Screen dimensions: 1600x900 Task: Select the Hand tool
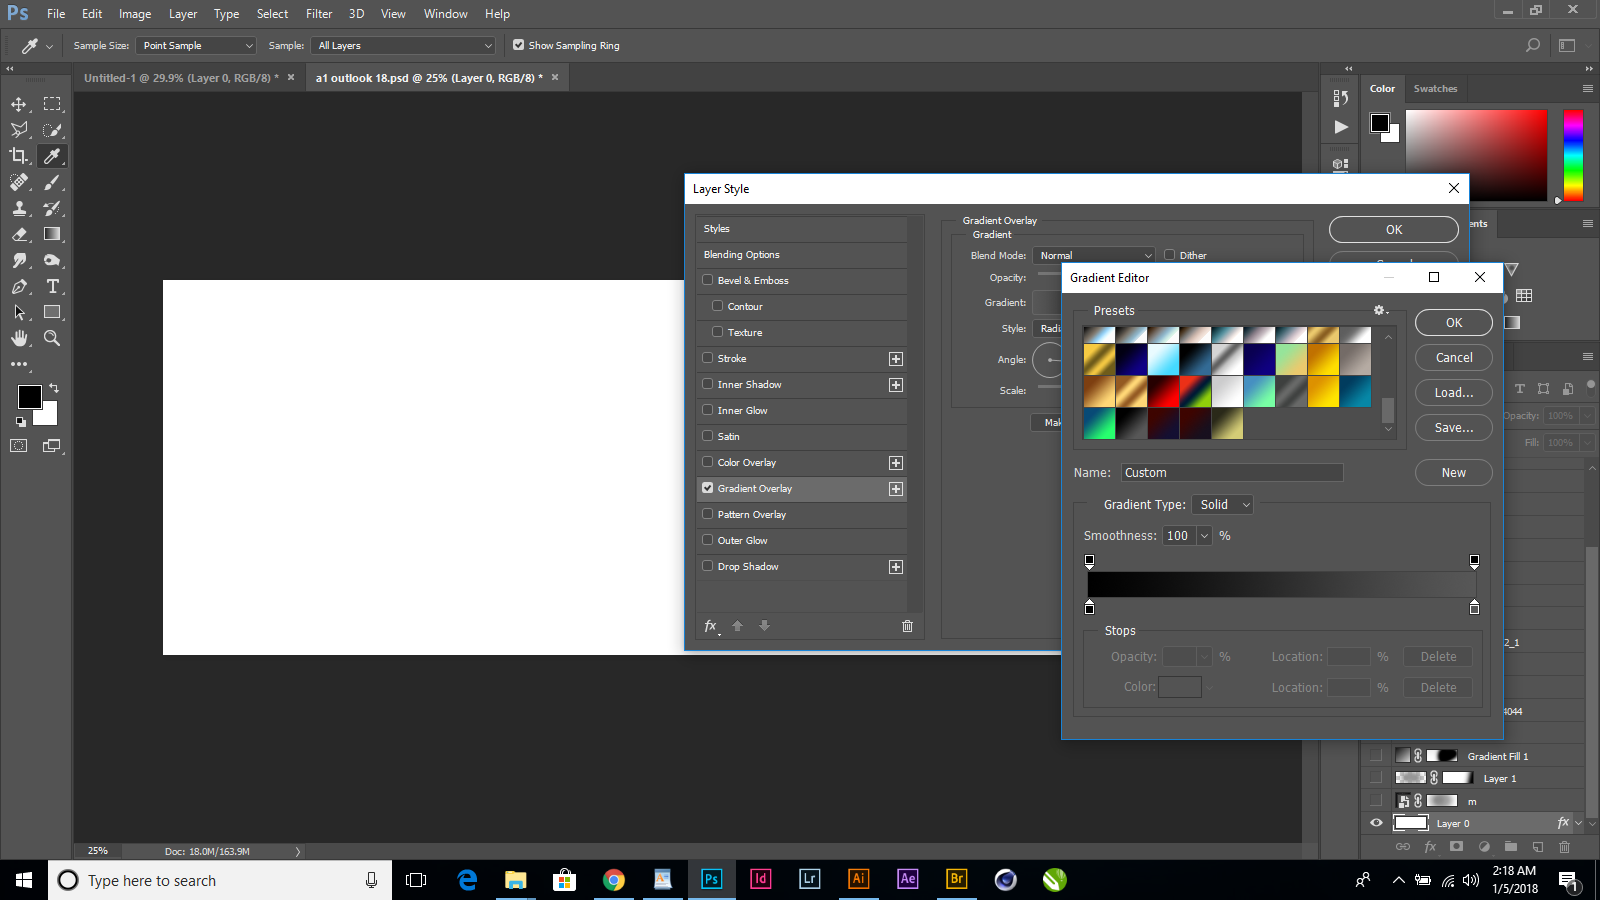click(x=20, y=338)
